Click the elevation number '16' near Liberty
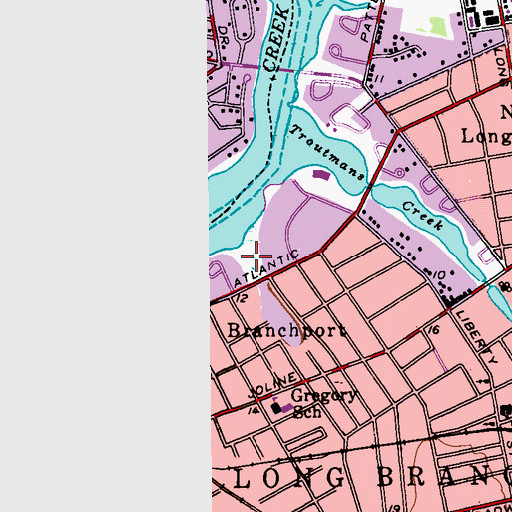 (x=433, y=330)
